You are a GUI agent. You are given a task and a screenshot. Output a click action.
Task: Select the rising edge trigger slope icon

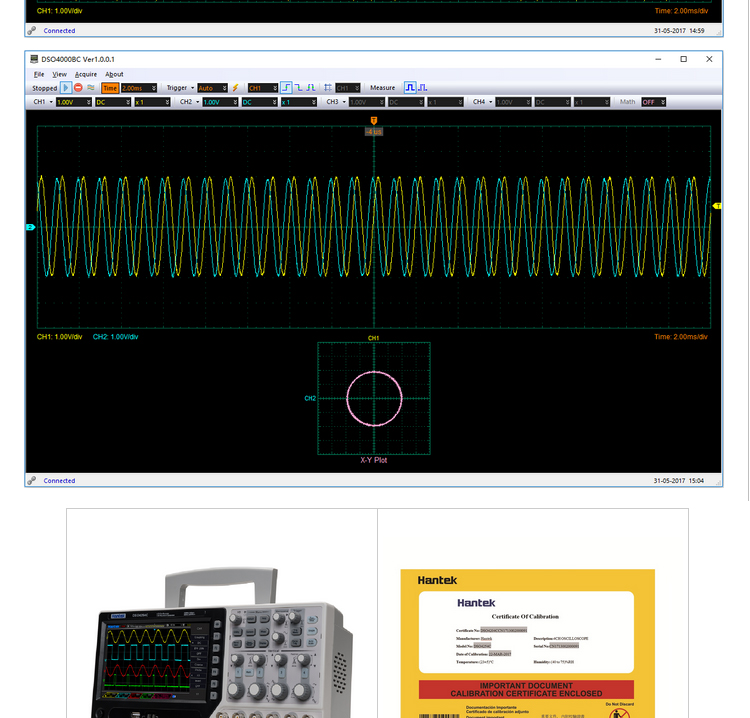tap(286, 88)
